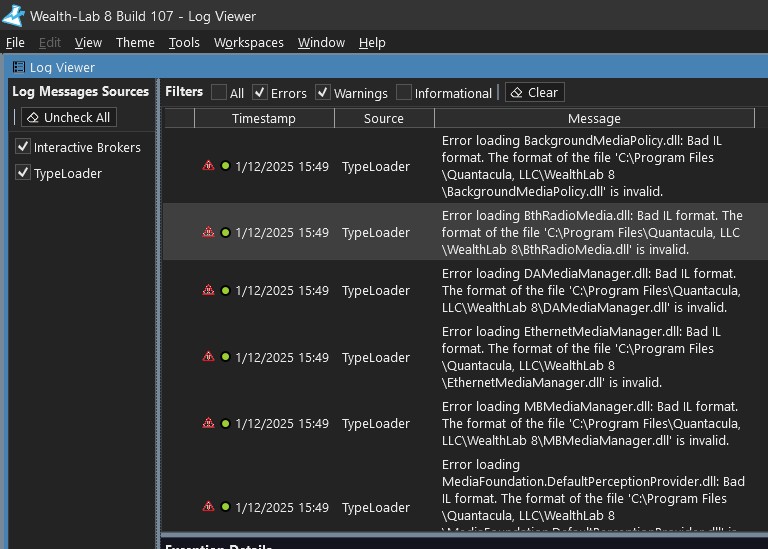Select the BthRadioMedia.dll error message row

click(592, 232)
